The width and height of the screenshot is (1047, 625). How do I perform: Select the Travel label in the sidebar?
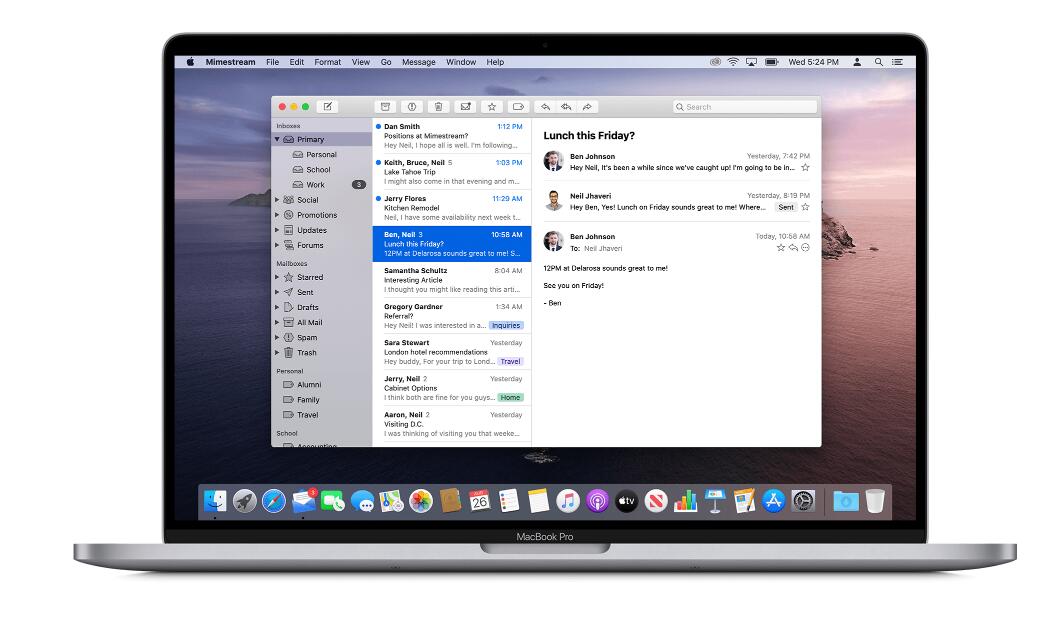[322, 415]
